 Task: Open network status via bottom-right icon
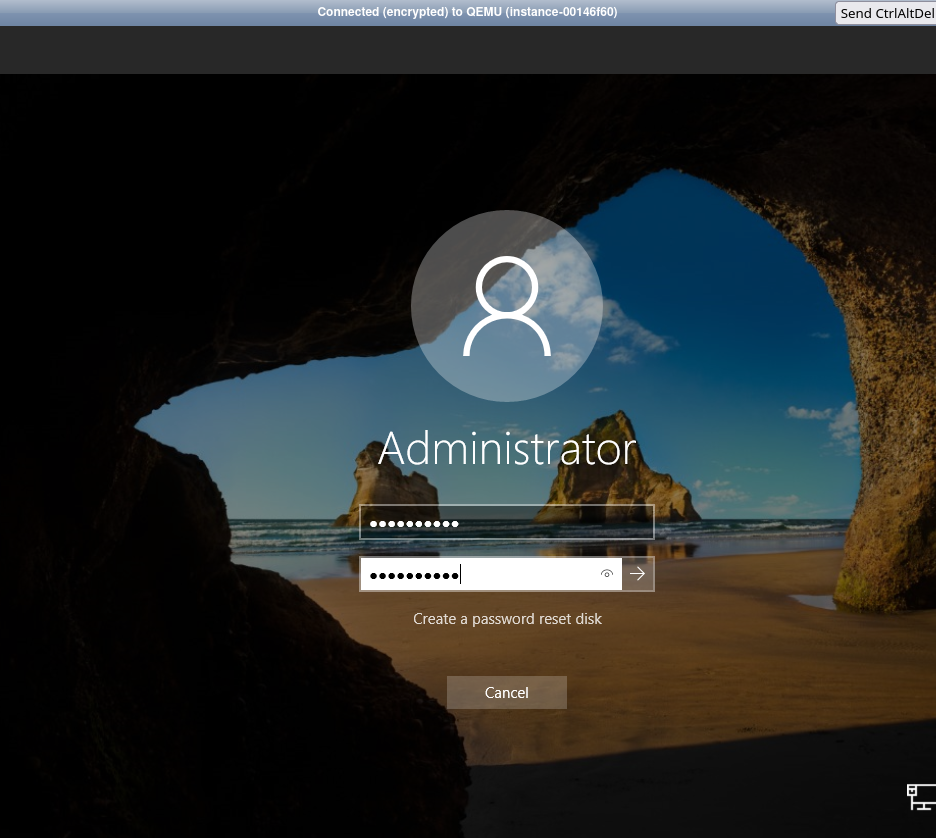[x=918, y=797]
